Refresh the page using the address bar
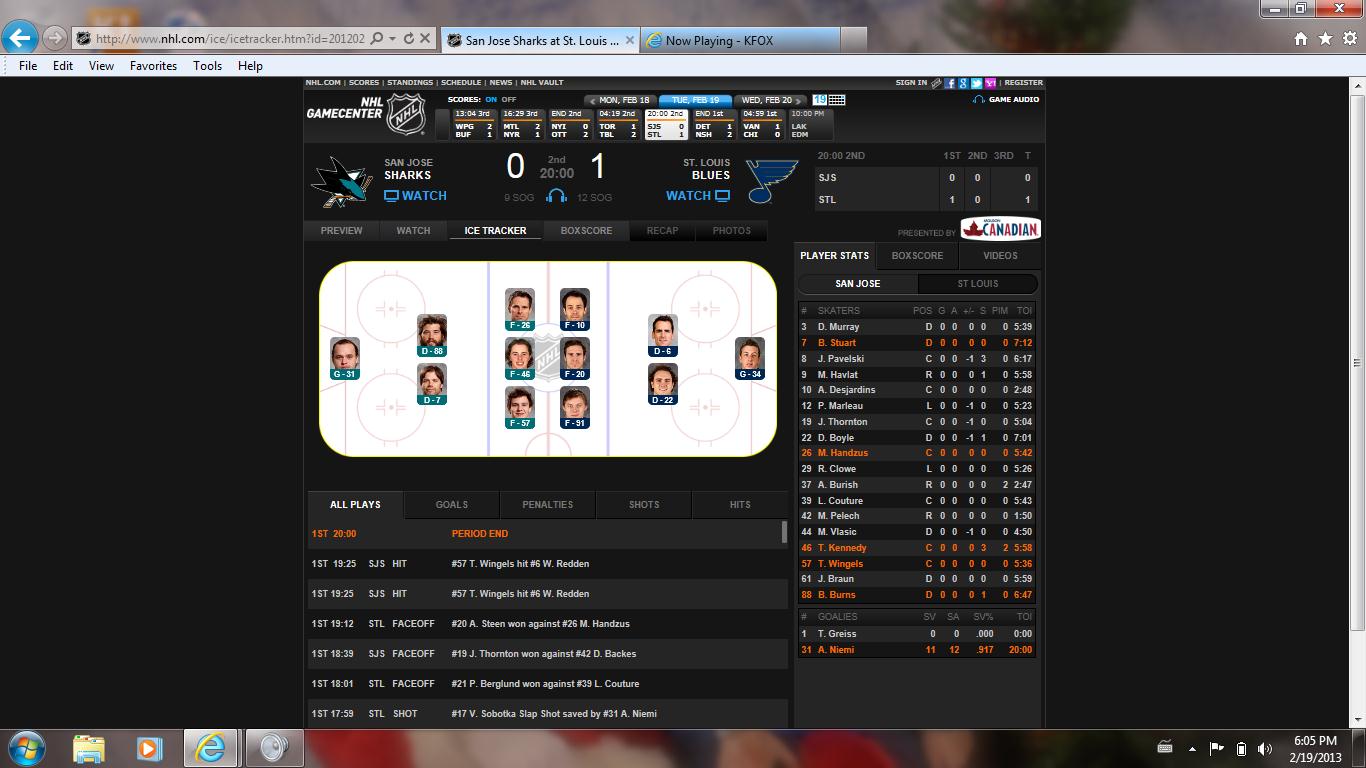The width and height of the screenshot is (1366, 768). click(x=408, y=39)
